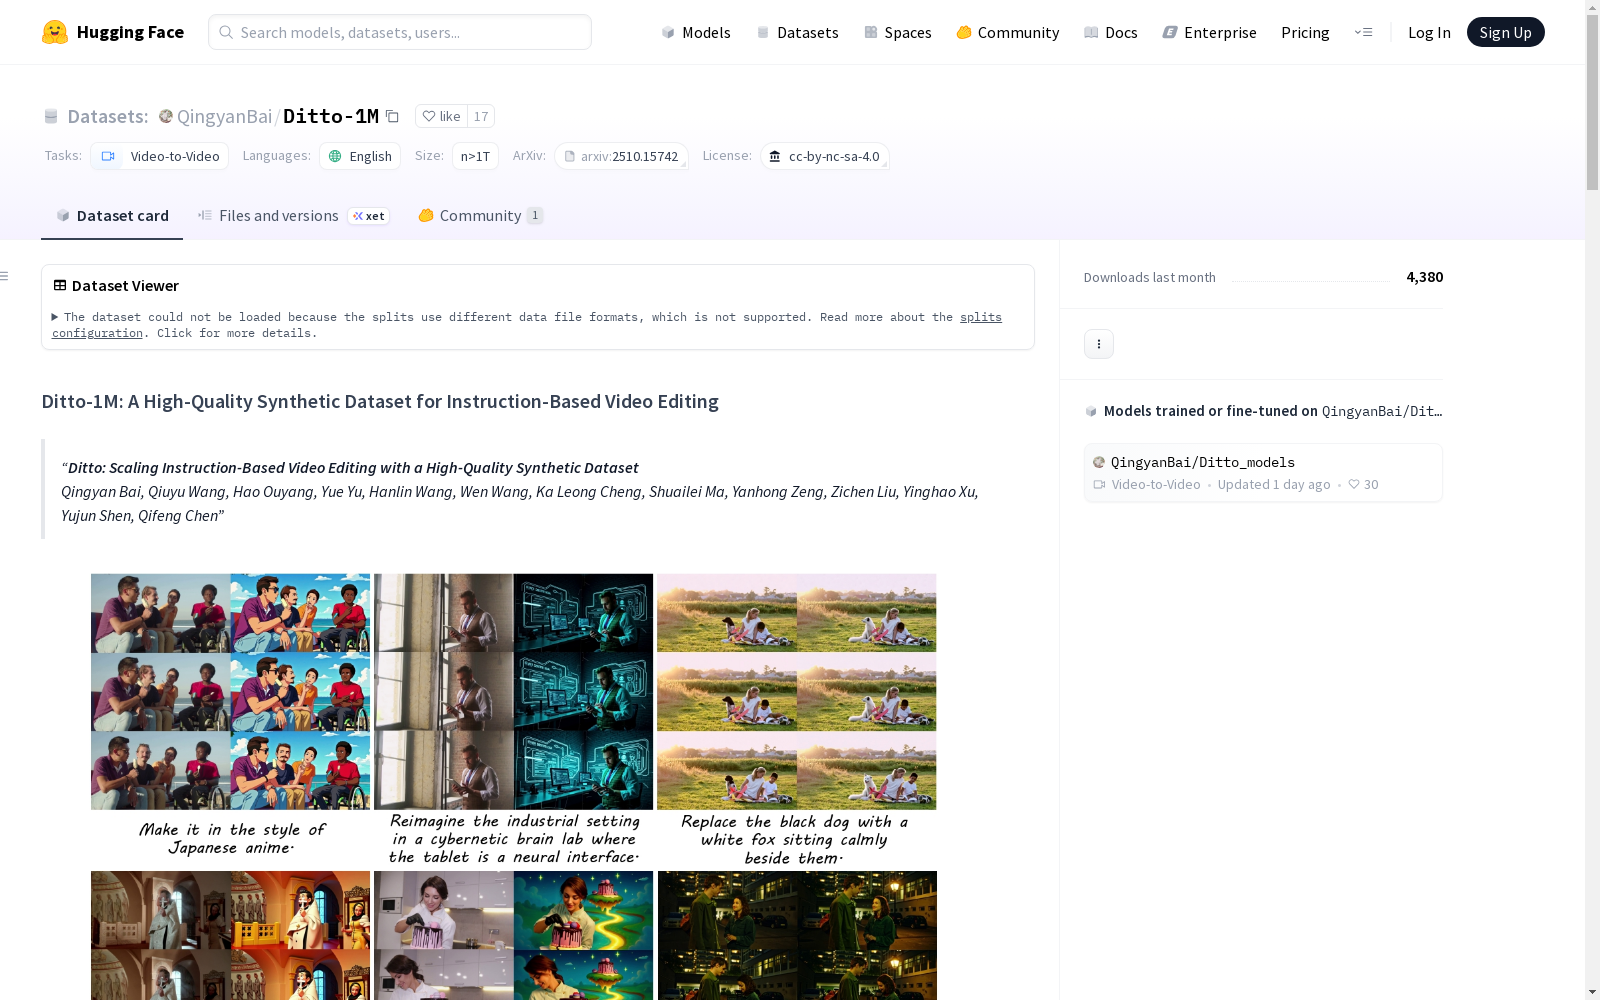
Task: Switch to the dataset Community tab
Action: click(480, 215)
